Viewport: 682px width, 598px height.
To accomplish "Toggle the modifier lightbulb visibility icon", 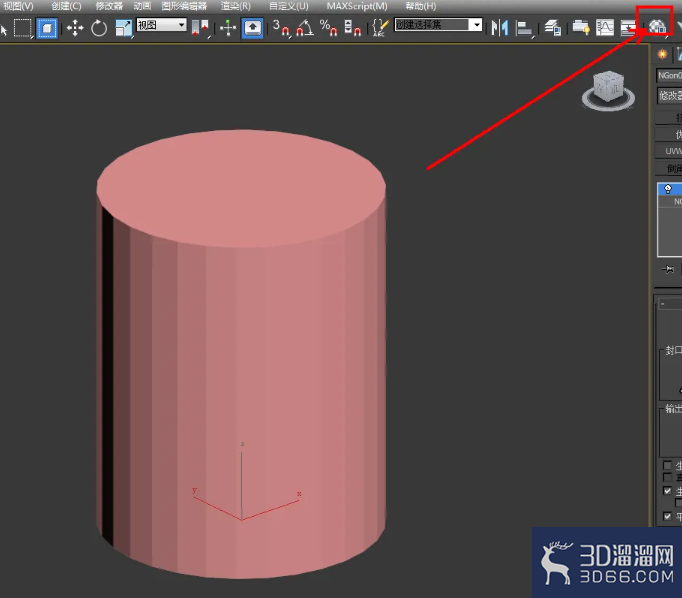I will (x=668, y=189).
